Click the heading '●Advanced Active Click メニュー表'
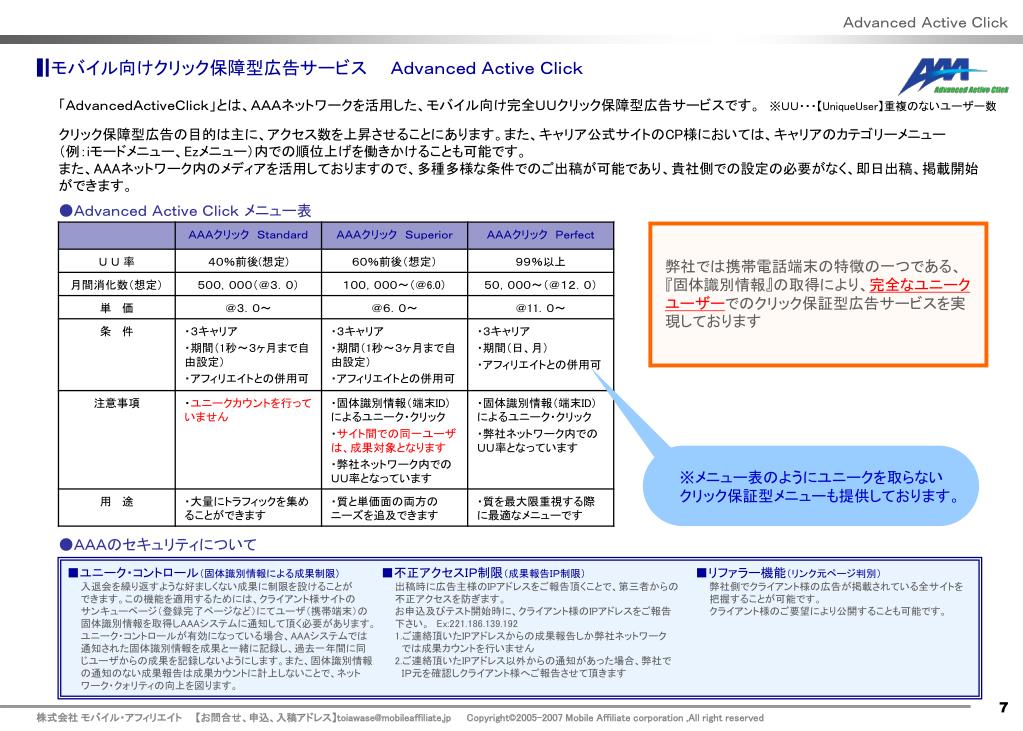 (x=185, y=211)
